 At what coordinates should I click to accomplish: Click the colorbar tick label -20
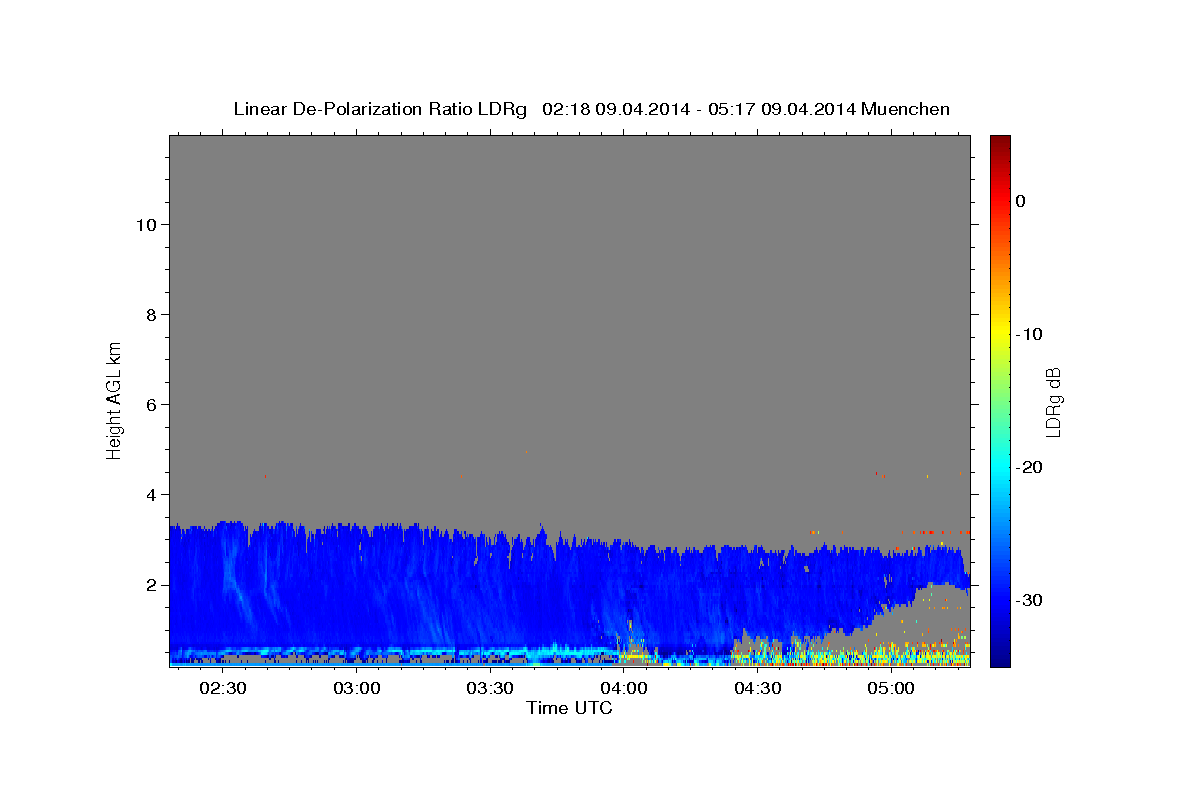pyautogui.click(x=1029, y=467)
